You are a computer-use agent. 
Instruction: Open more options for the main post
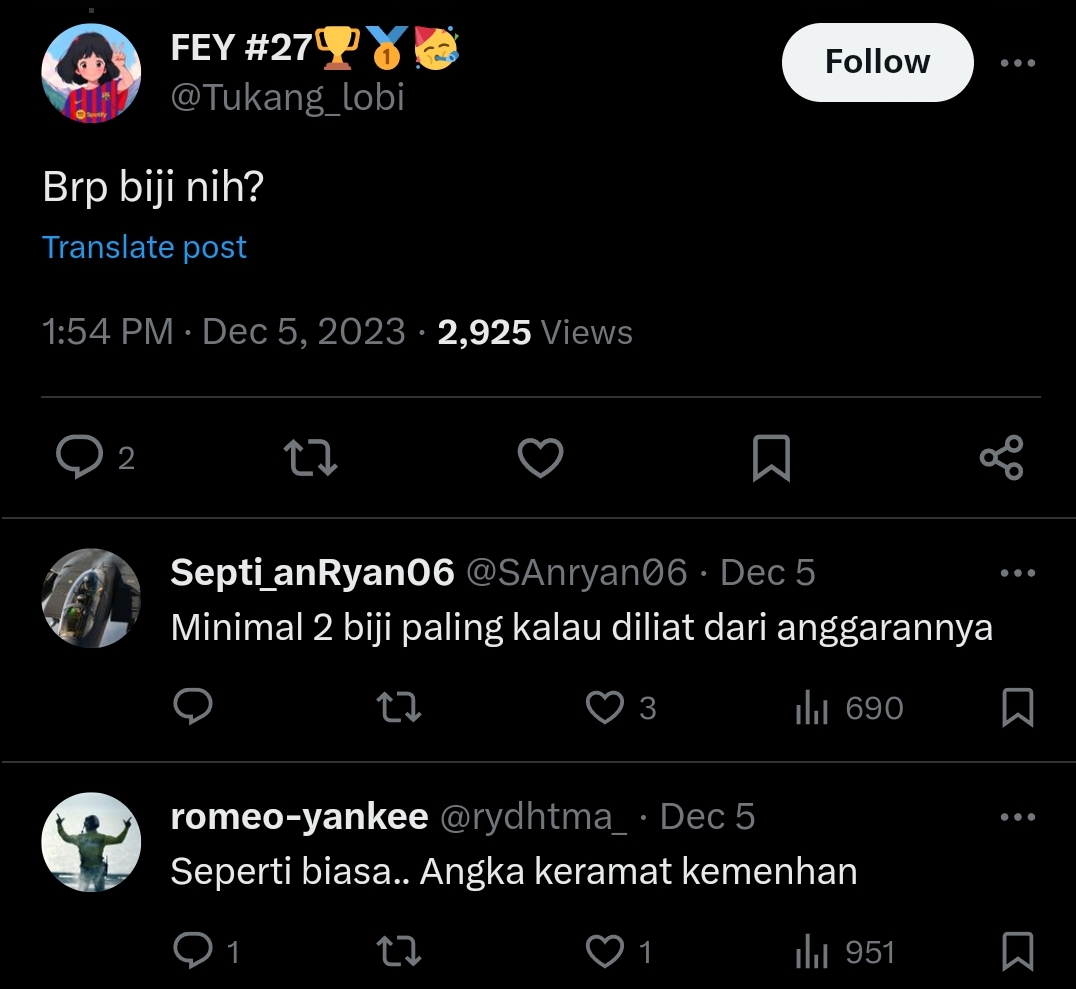coord(1018,63)
